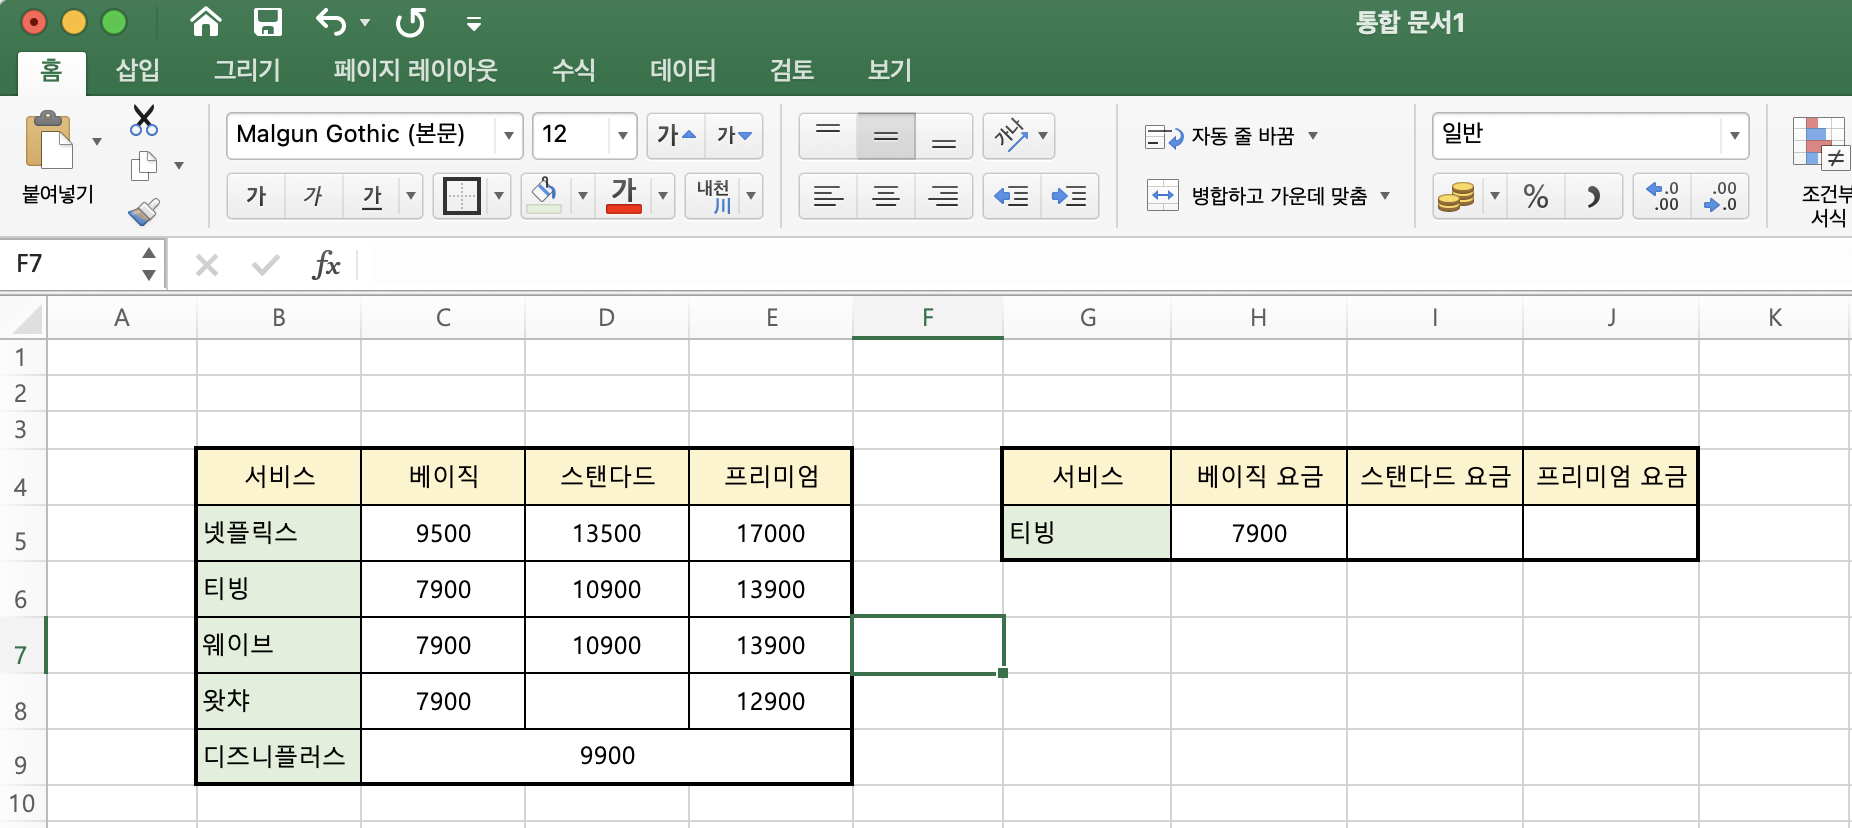Click the Home icon in title bar
The width and height of the screenshot is (1852, 828).
pos(206,22)
